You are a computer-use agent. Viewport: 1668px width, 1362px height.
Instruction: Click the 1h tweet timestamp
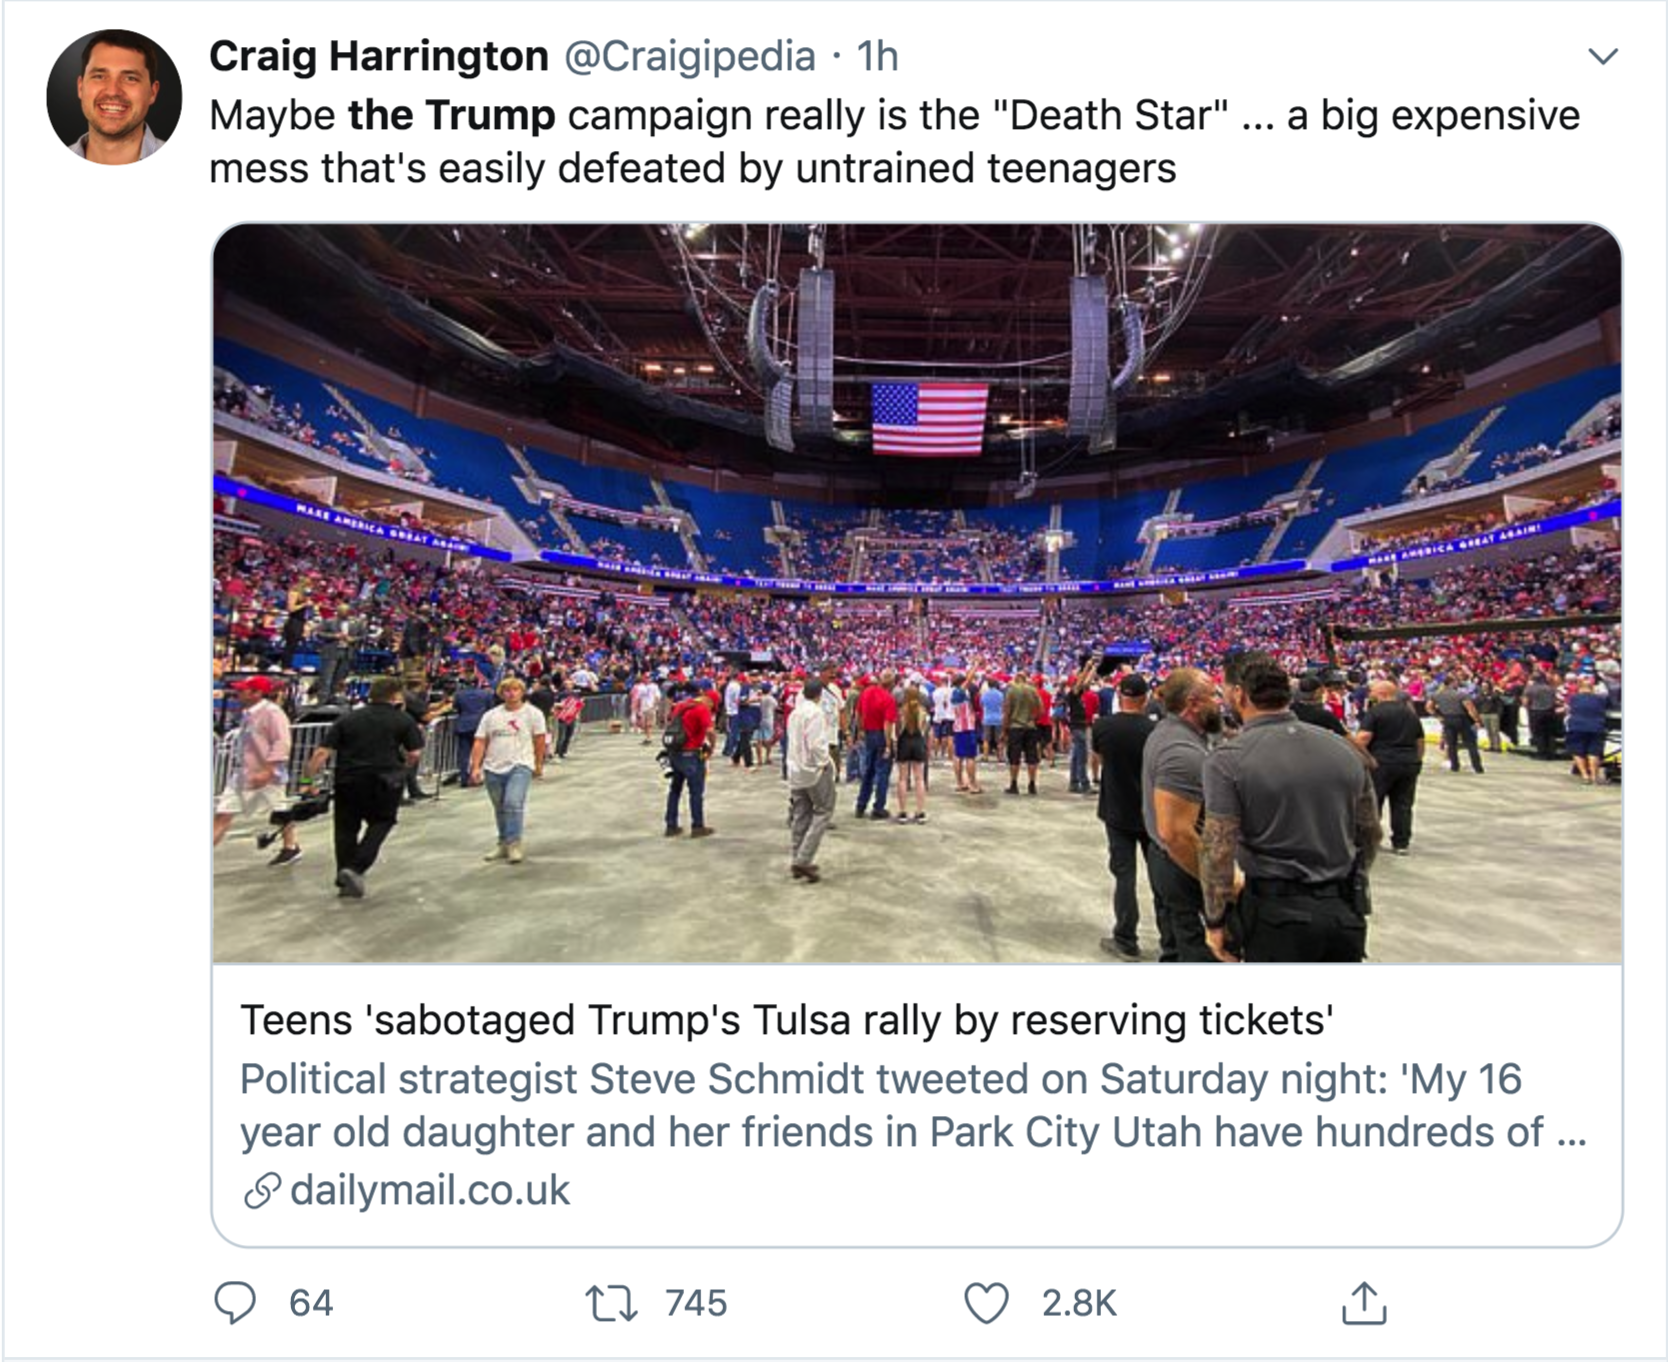(x=877, y=56)
